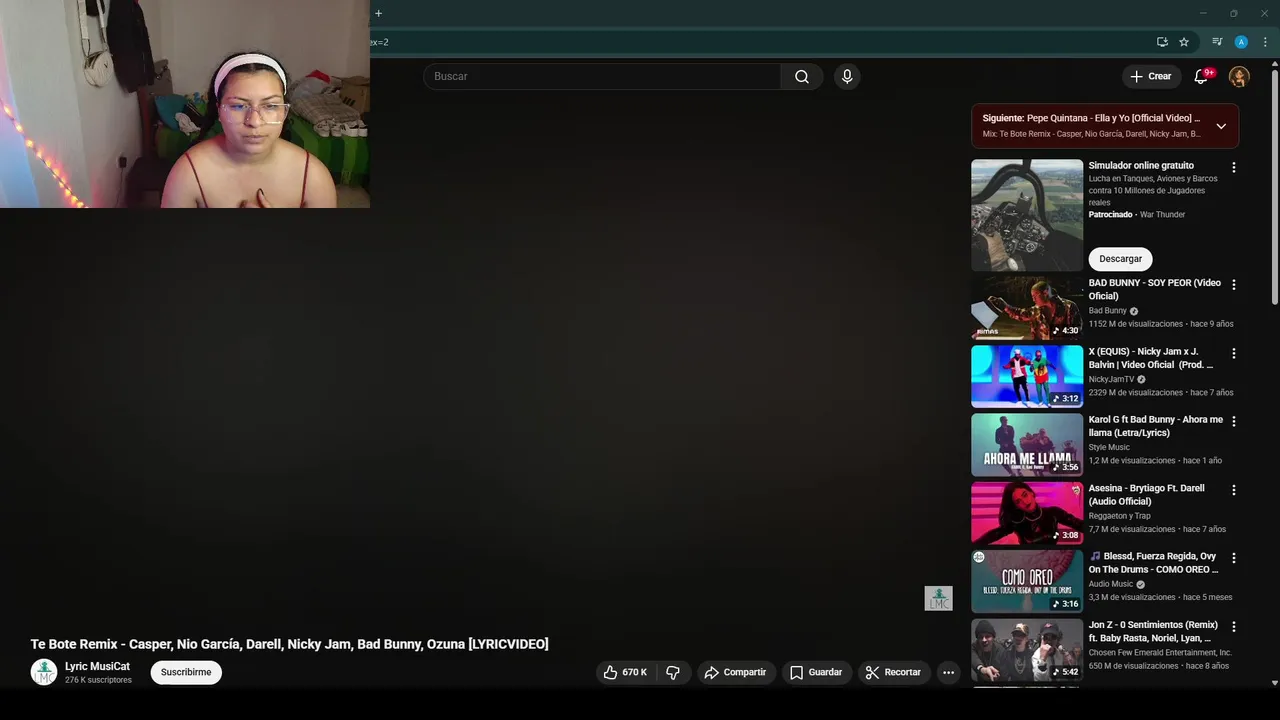This screenshot has width=1280, height=720.
Task: Open options for BAD BUNNY - SOY PEOR
Action: 1233,285
